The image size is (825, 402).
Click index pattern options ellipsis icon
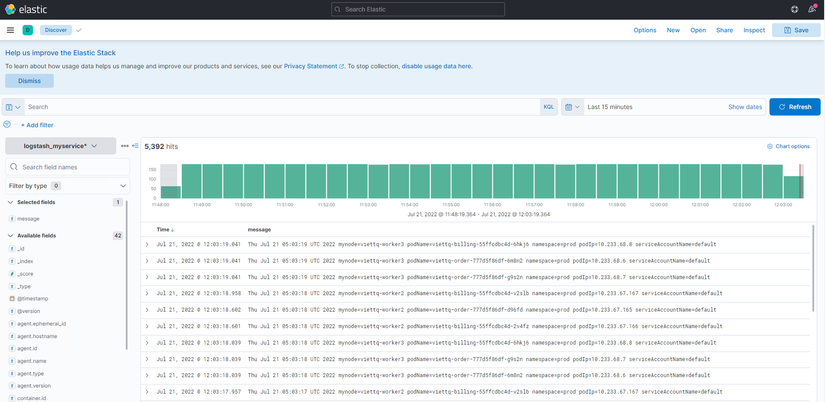pos(125,146)
